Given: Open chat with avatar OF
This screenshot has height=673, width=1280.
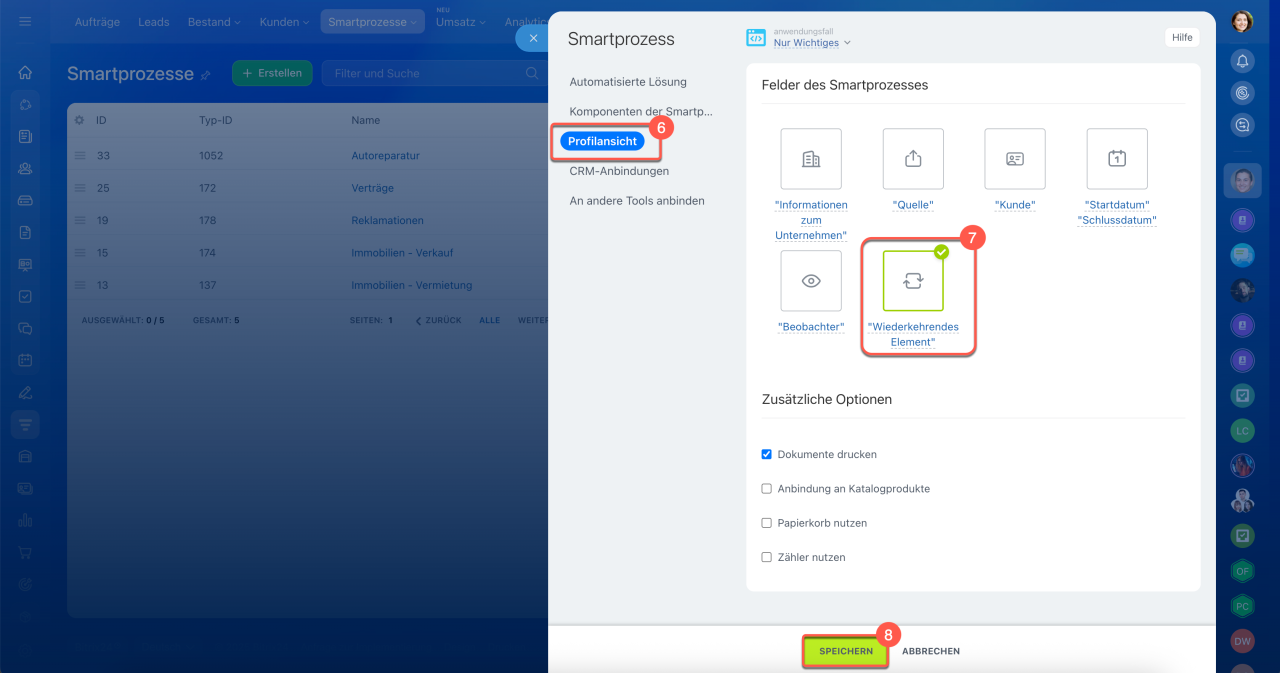Looking at the screenshot, I should (1242, 571).
